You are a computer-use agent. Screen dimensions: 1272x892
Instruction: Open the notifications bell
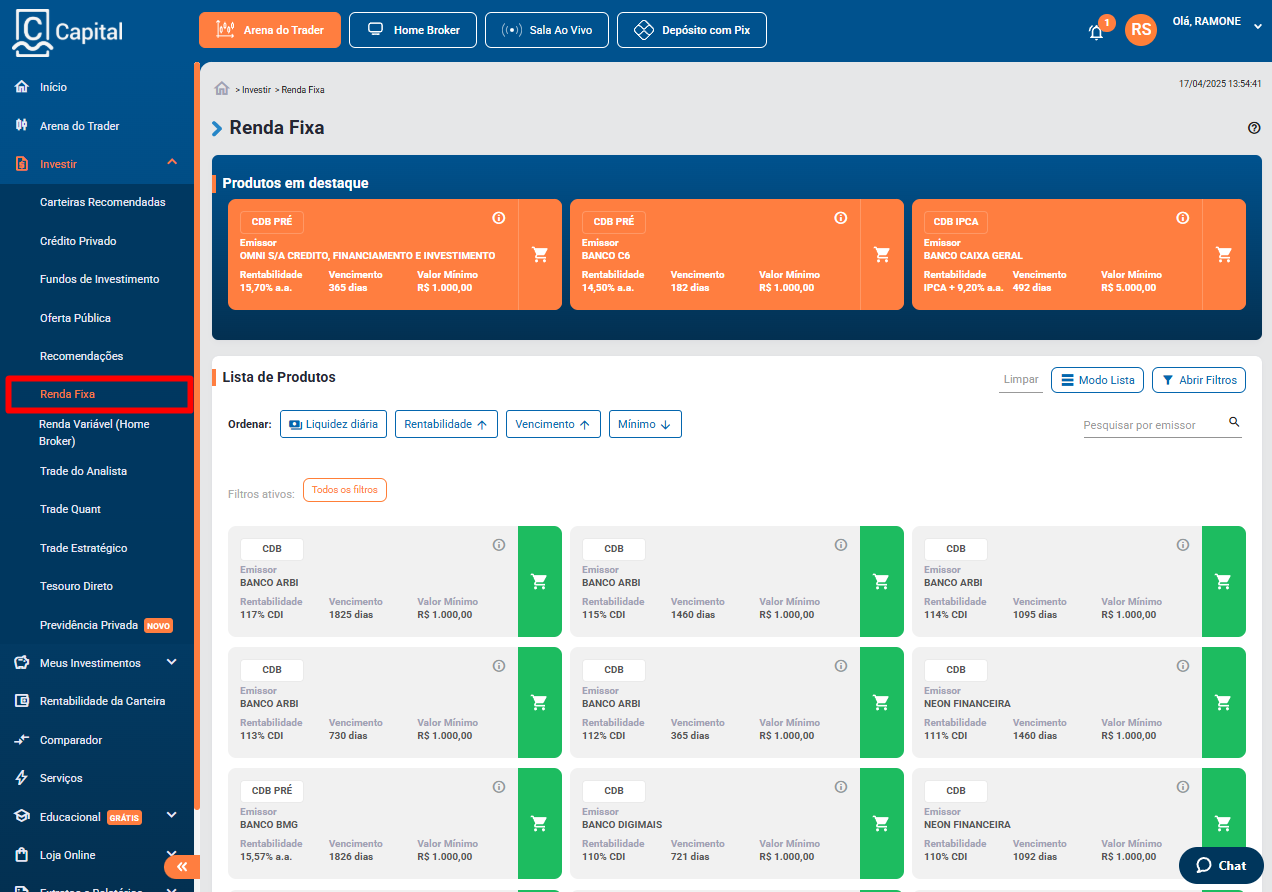pyautogui.click(x=1096, y=31)
